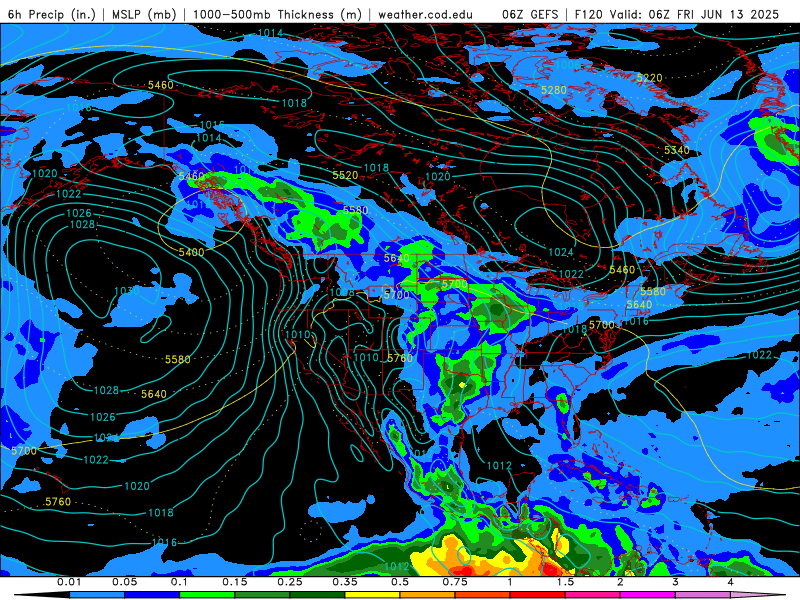The image size is (800, 600).
Task: Click the '6h Precip (in.)' header label
Action: 52,14
